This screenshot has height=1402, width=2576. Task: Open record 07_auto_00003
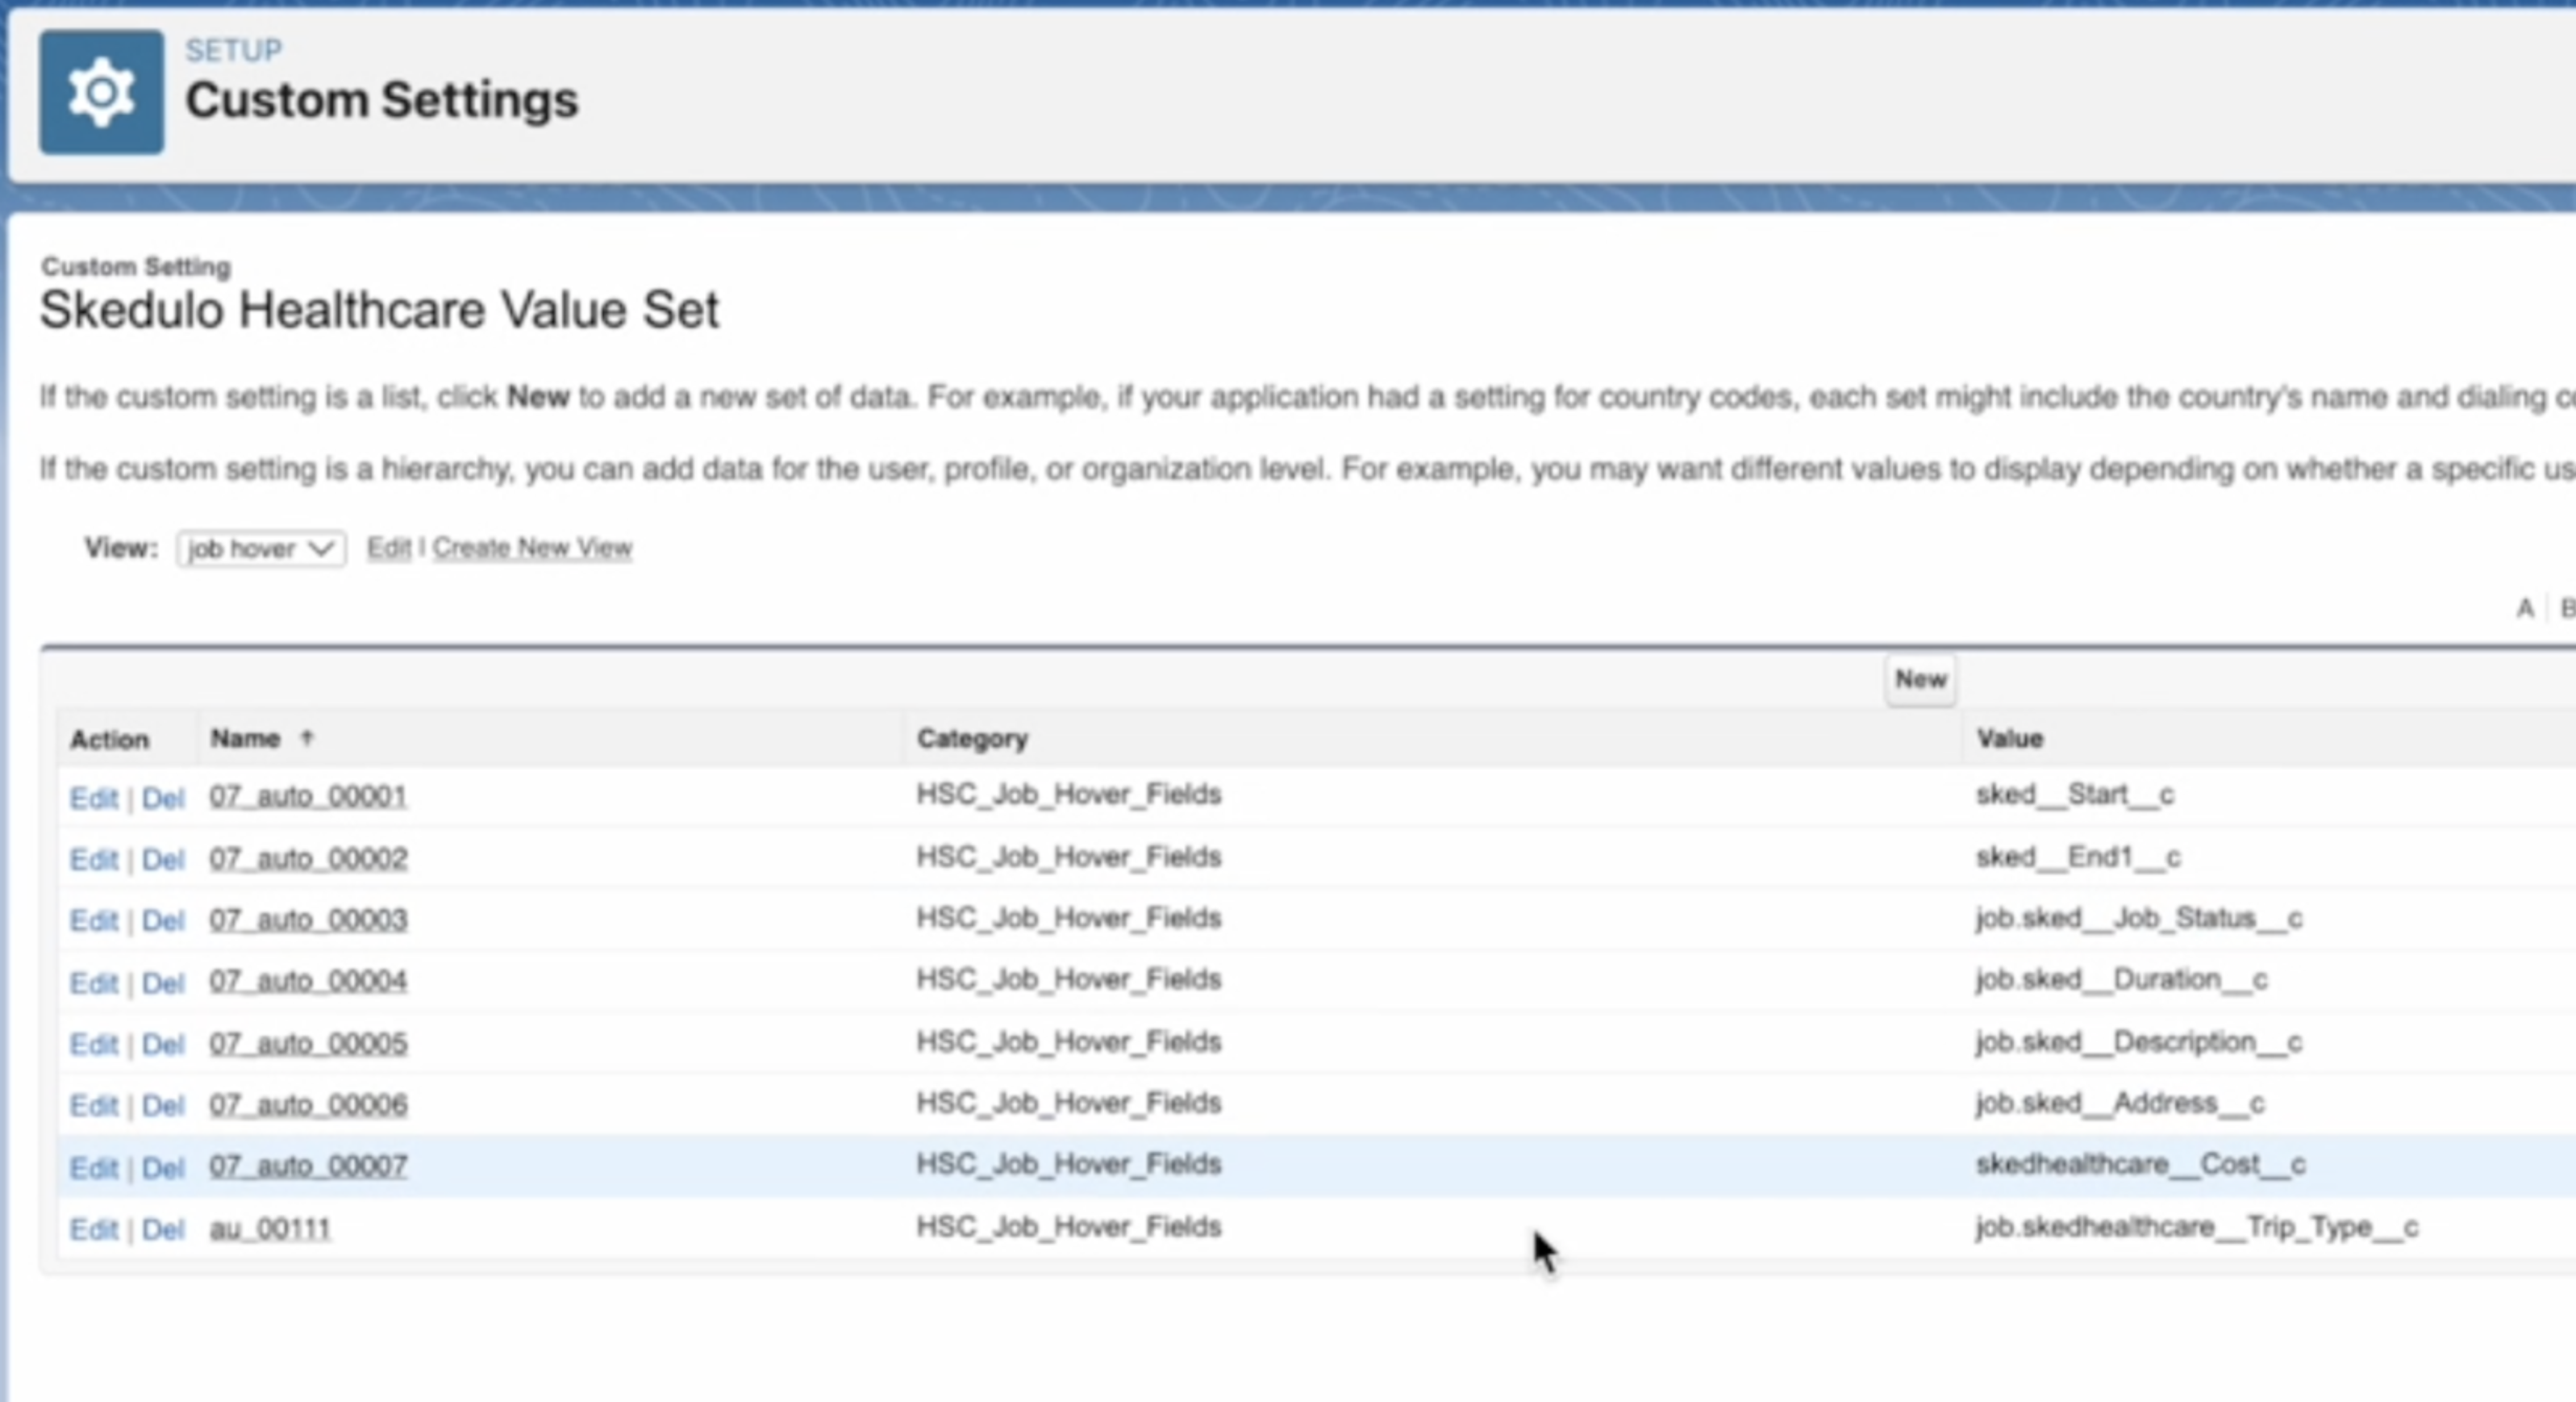(x=308, y=919)
